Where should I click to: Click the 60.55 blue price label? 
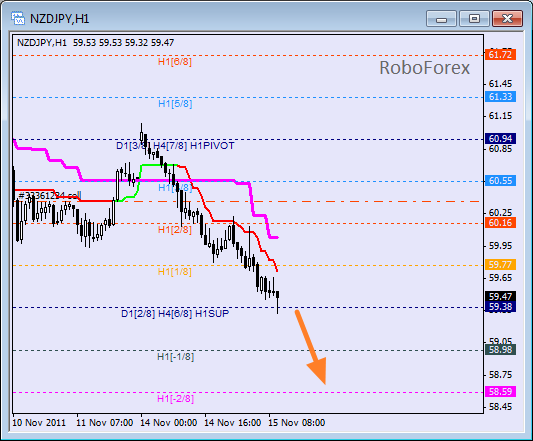click(x=500, y=181)
